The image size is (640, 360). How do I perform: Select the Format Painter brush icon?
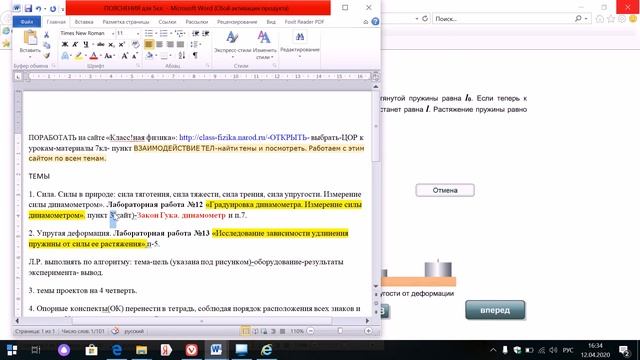pos(47,56)
